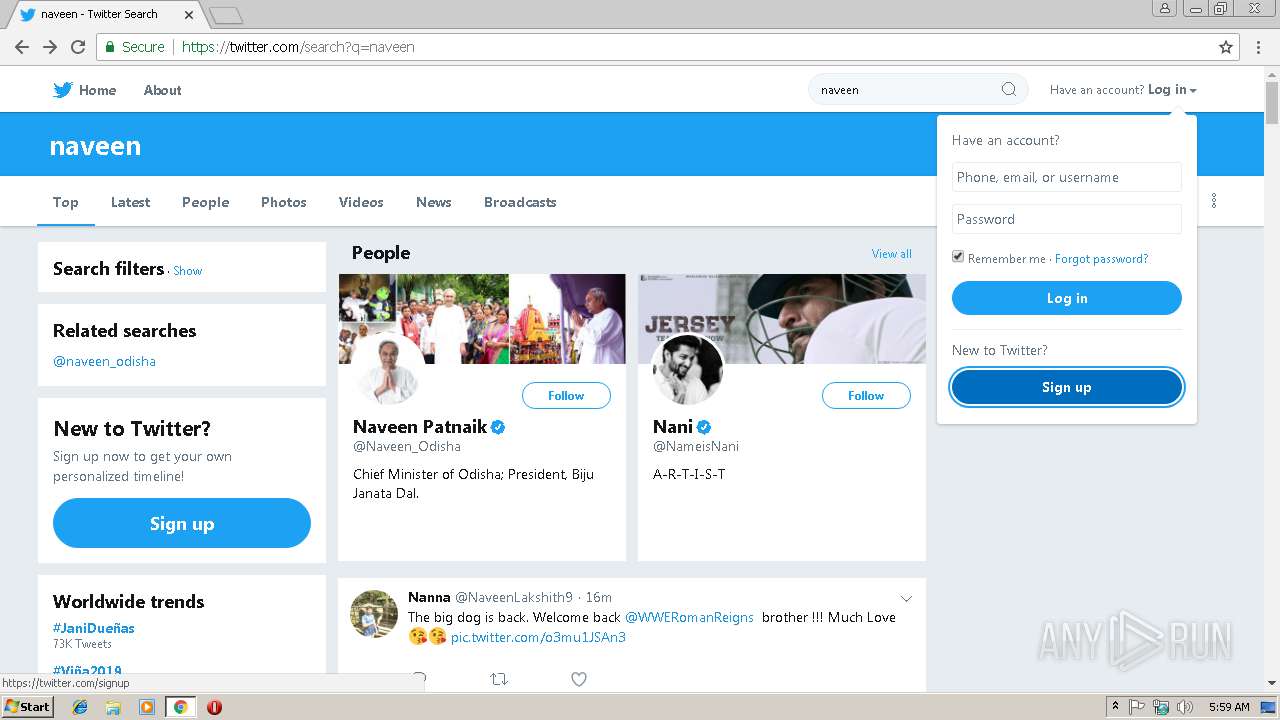The width and height of the screenshot is (1280, 720).
Task: Click Naveen Patnaik verified badge
Action: 498,427
